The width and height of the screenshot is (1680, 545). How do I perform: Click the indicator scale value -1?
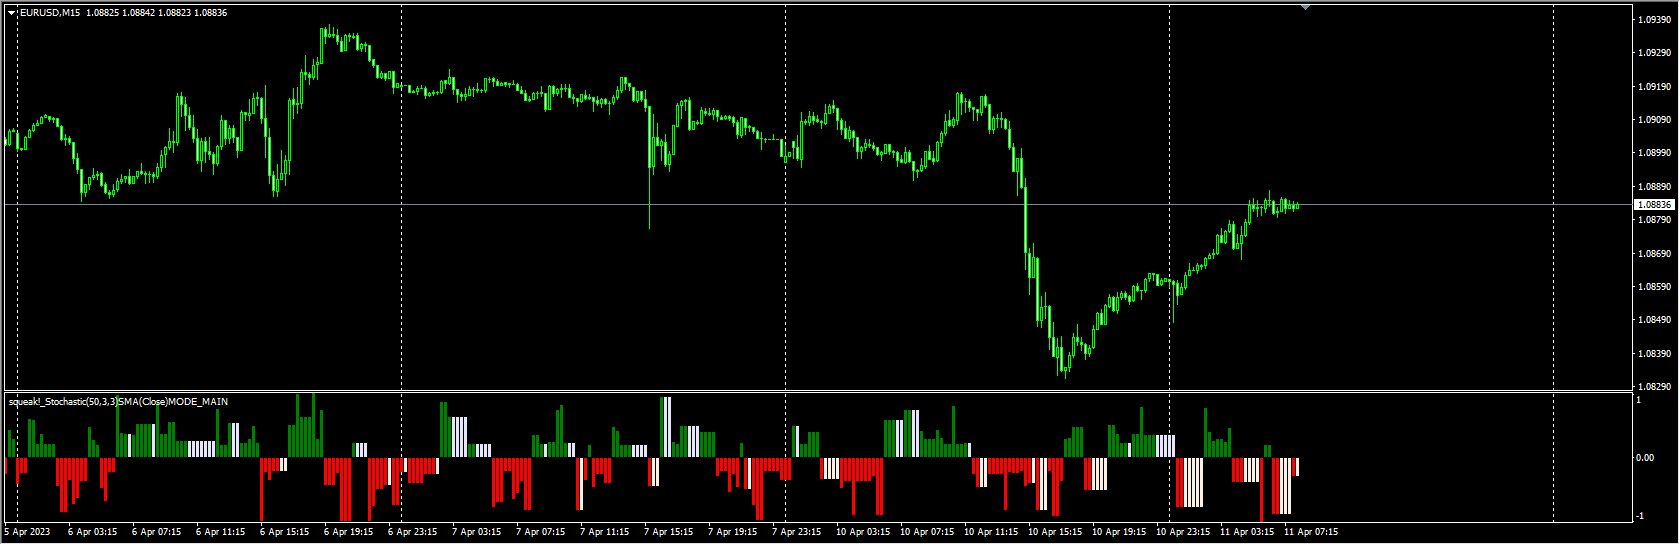pyautogui.click(x=1639, y=516)
